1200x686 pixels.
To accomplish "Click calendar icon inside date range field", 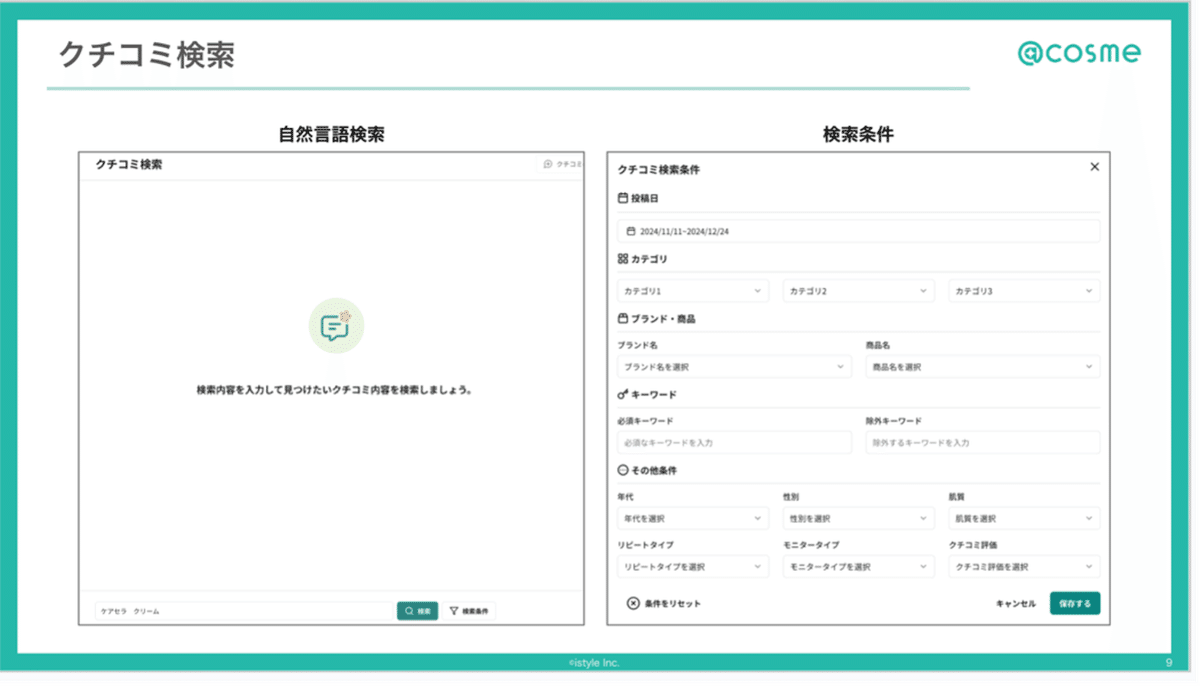I will tap(630, 231).
